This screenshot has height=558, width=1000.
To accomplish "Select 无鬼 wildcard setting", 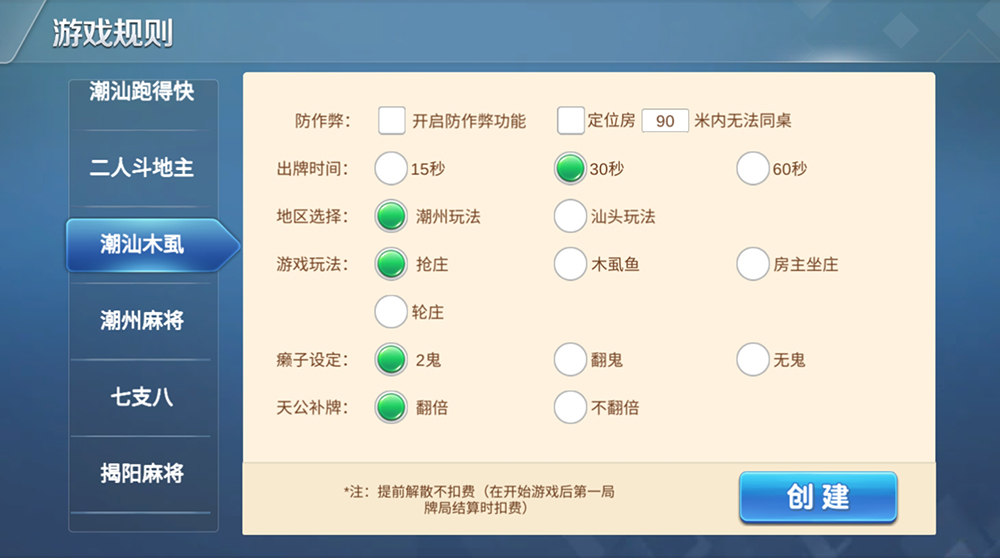I will coord(753,359).
